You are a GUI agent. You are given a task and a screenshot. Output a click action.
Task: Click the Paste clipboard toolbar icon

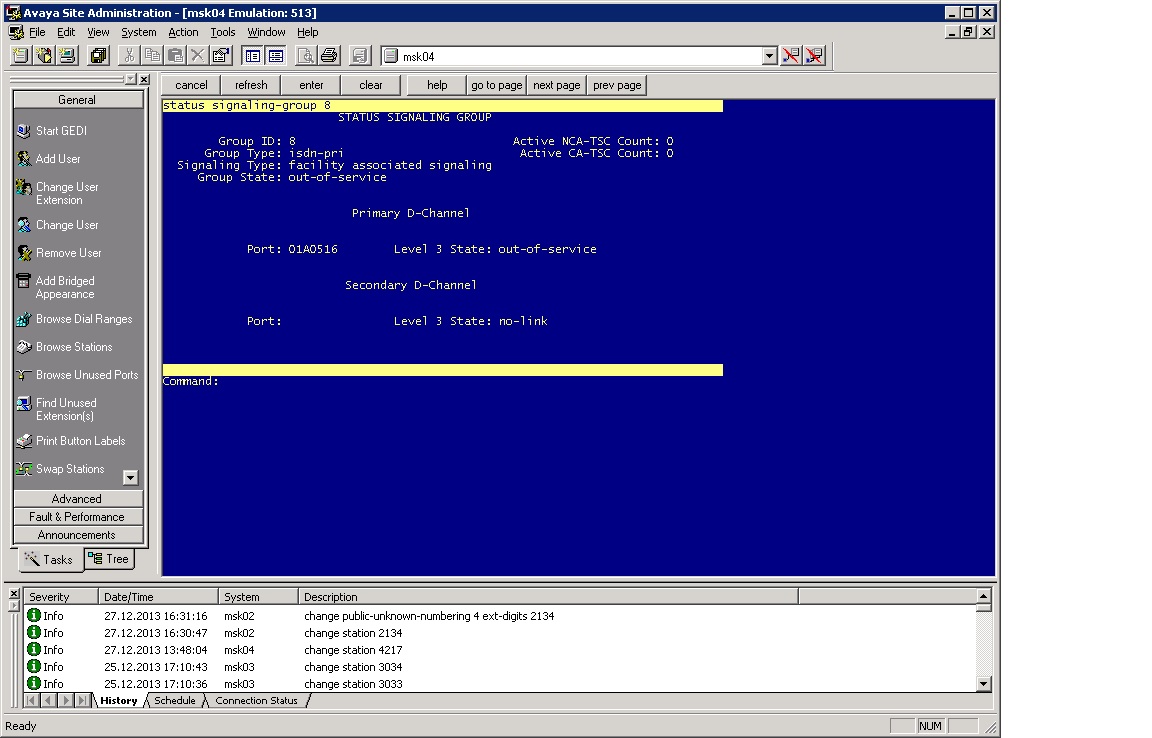click(x=175, y=56)
